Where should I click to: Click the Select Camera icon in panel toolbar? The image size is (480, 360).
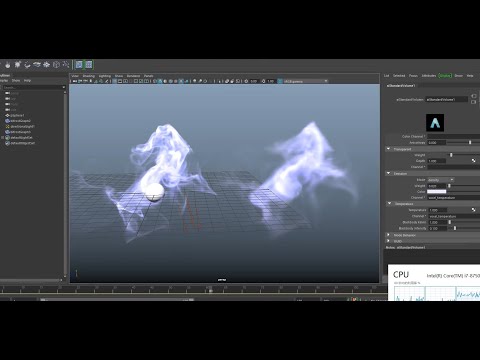(75, 81)
